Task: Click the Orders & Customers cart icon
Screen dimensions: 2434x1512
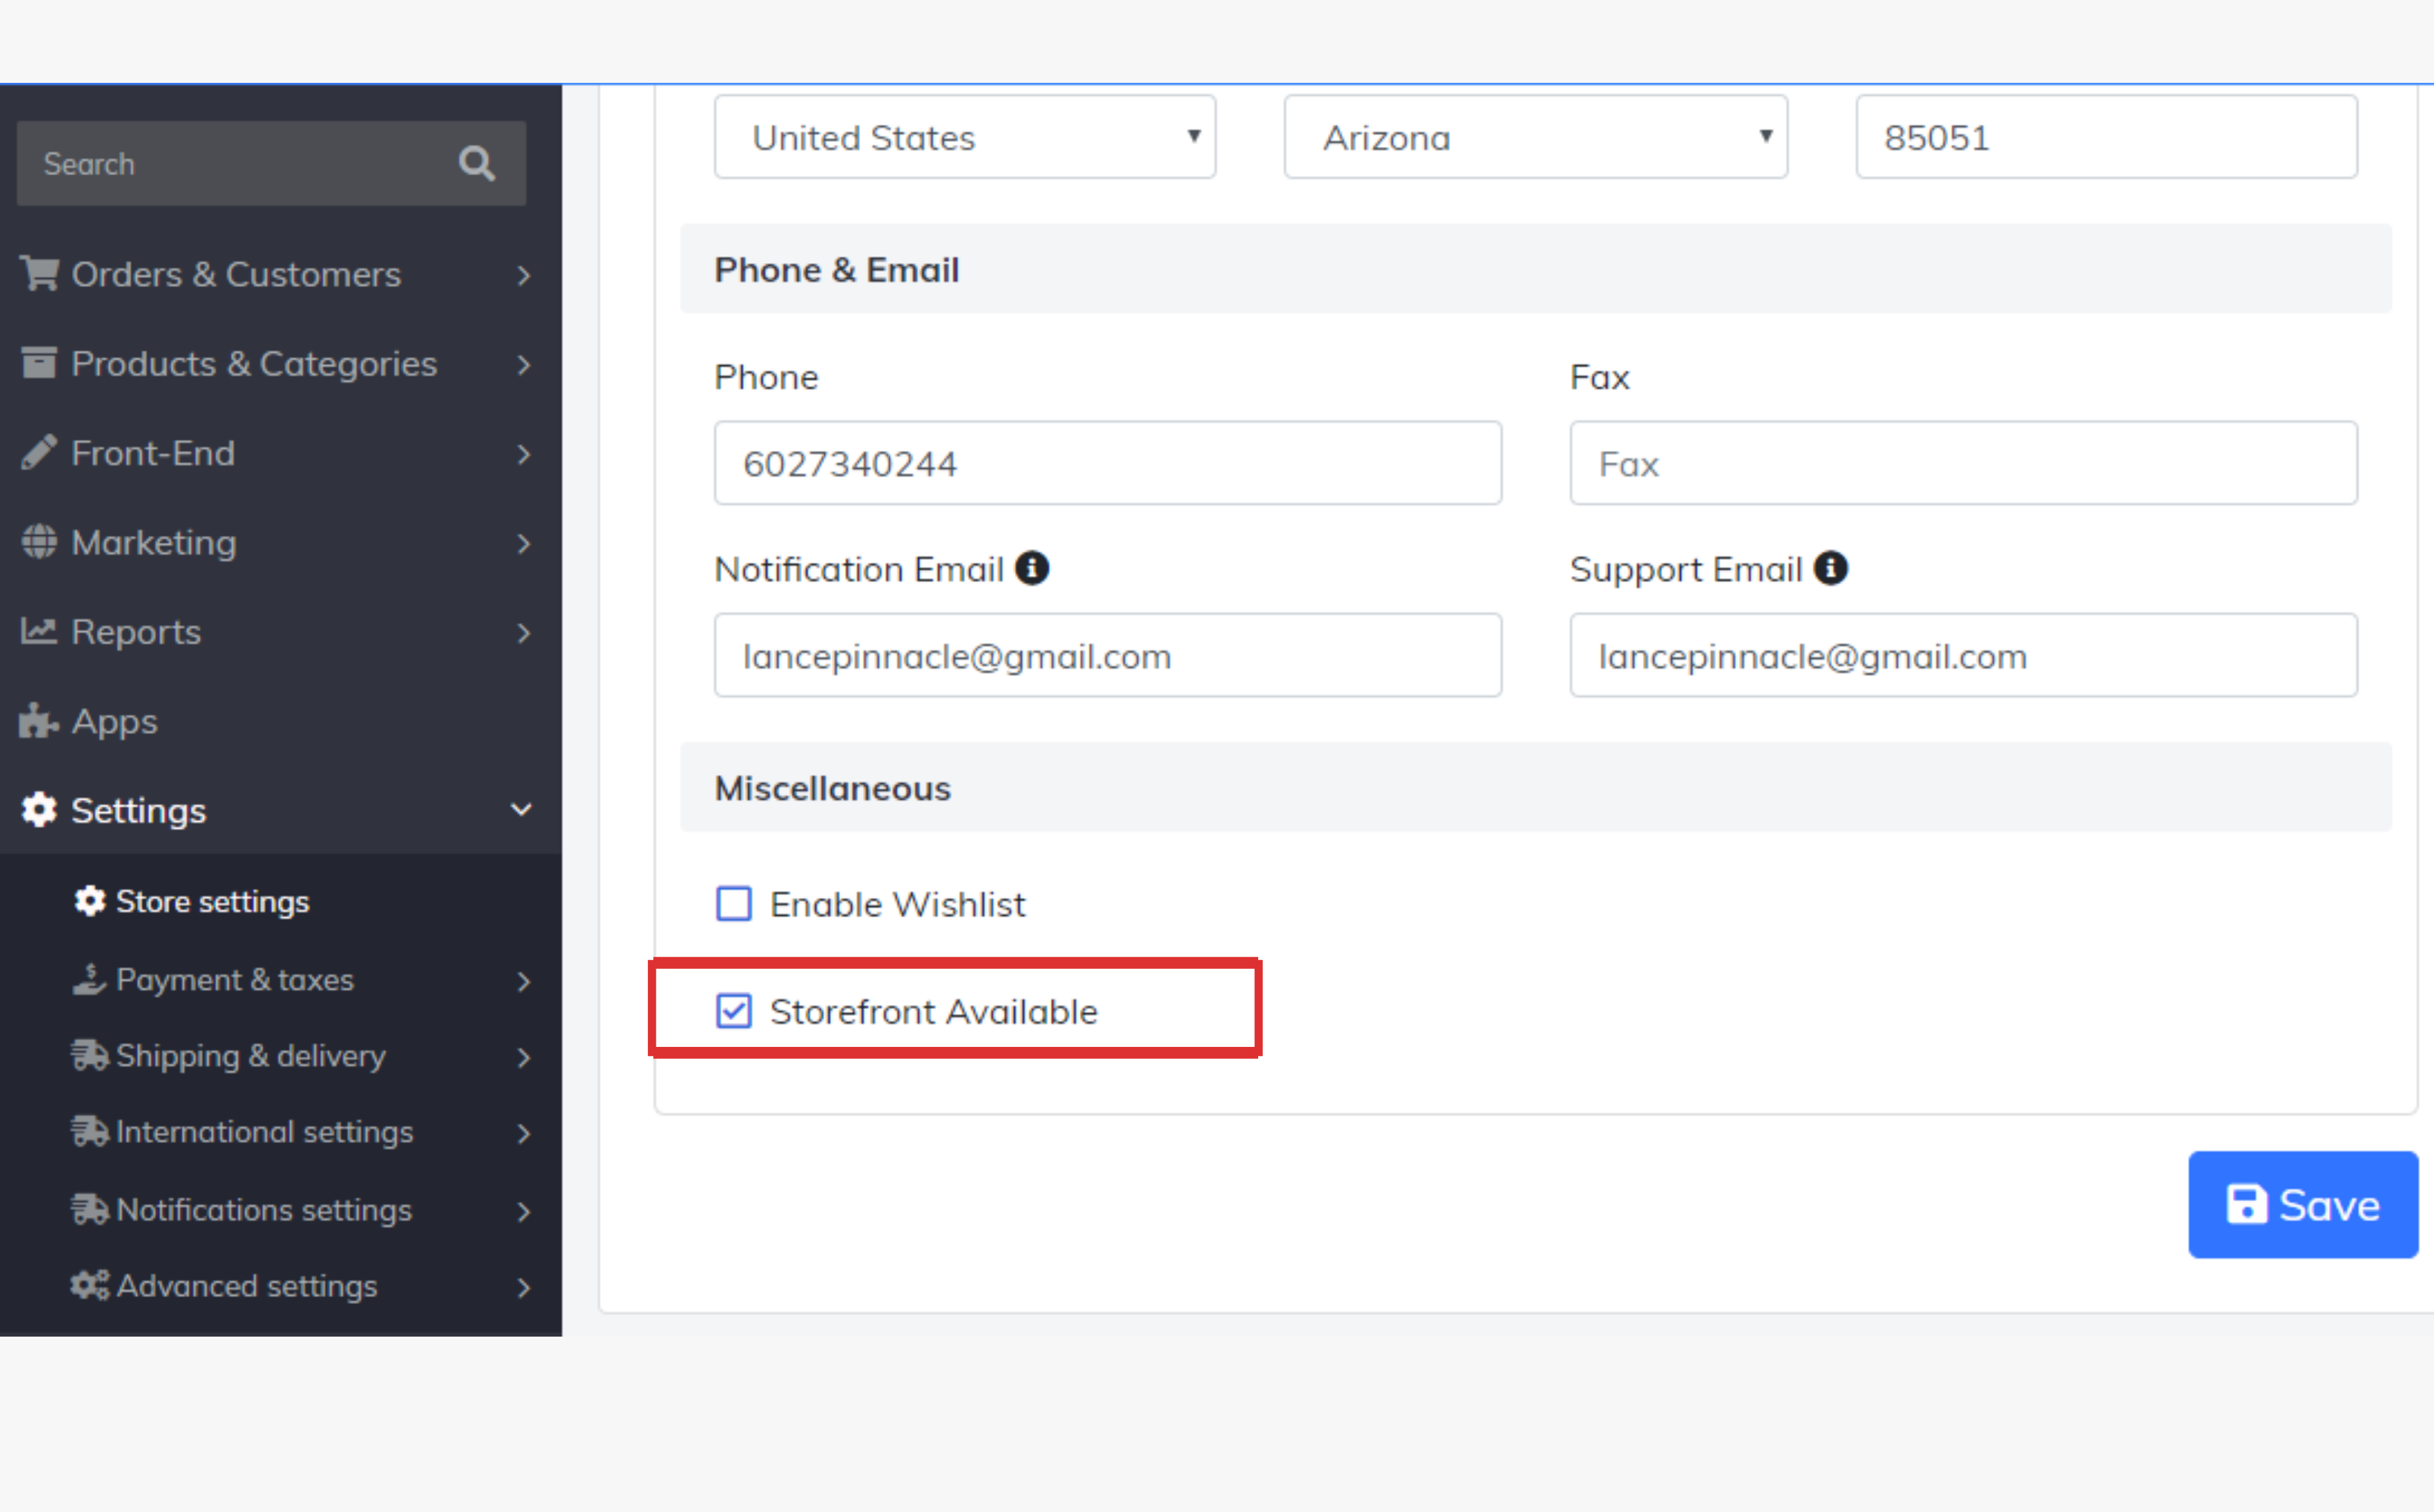Action: click(39, 273)
